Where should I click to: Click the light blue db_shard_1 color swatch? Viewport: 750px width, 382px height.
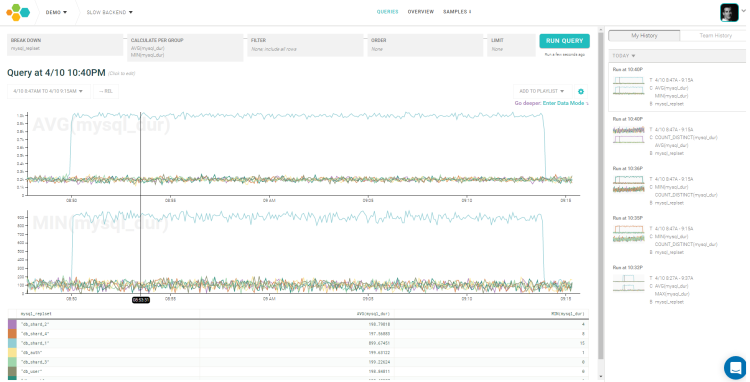[x=12, y=343]
